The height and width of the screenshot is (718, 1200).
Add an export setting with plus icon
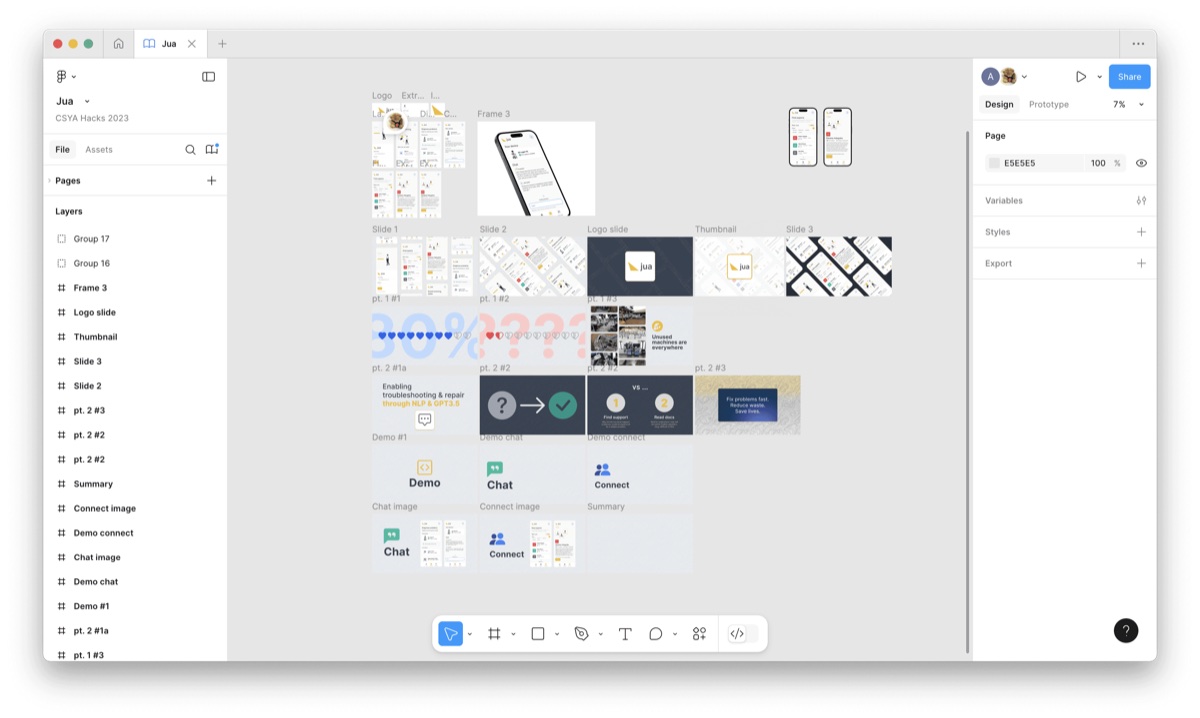1141,263
